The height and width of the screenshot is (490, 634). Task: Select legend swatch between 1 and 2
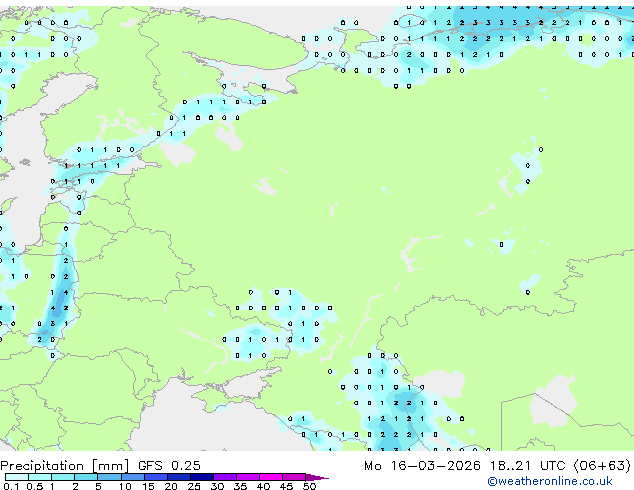click(63, 477)
